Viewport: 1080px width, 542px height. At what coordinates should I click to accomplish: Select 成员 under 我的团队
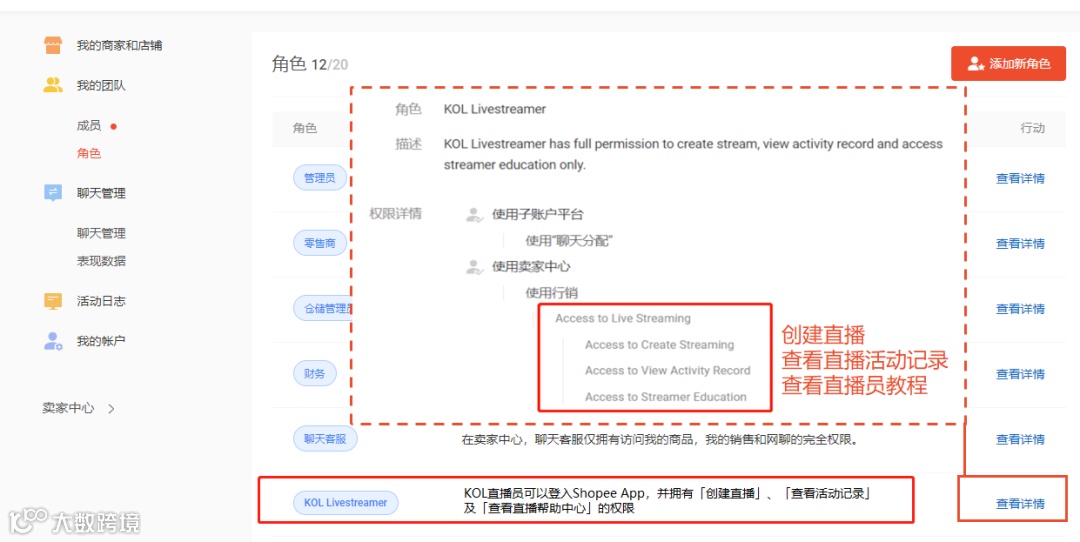pyautogui.click(x=89, y=125)
